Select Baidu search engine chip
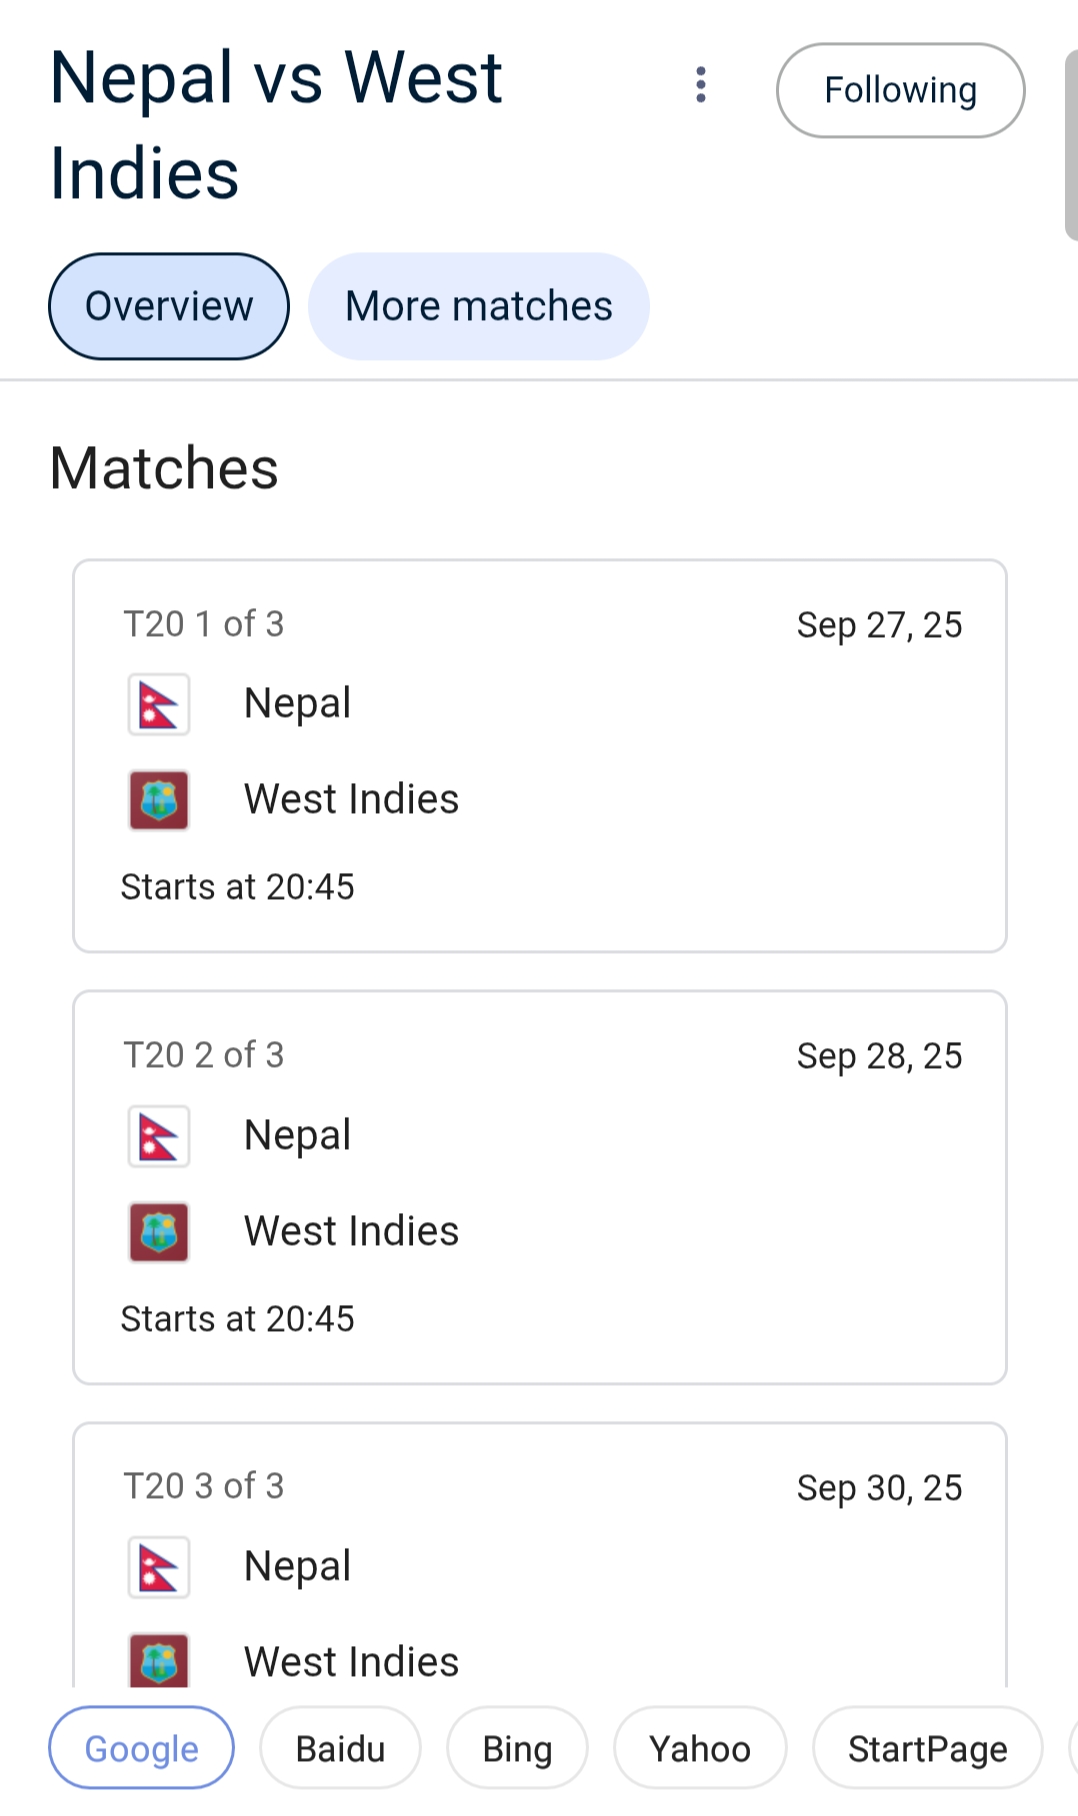The width and height of the screenshot is (1078, 1816). pyautogui.click(x=340, y=1748)
